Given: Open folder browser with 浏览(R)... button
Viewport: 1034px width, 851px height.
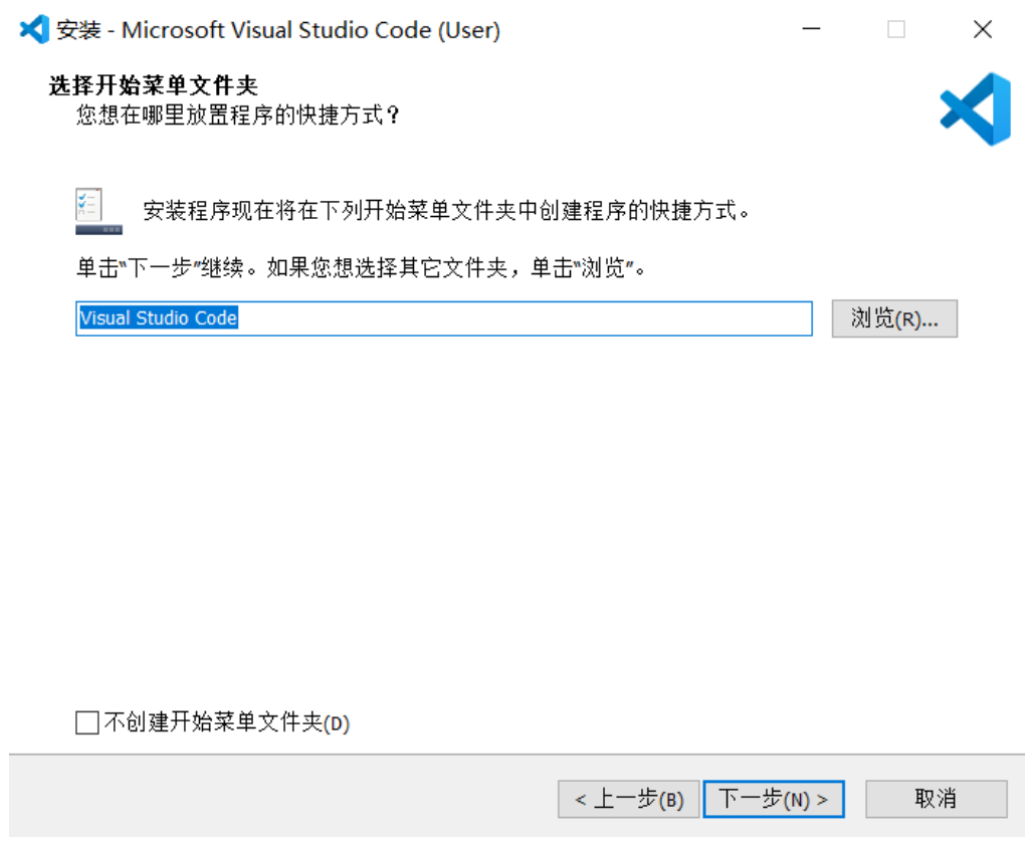Looking at the screenshot, I should point(894,319).
